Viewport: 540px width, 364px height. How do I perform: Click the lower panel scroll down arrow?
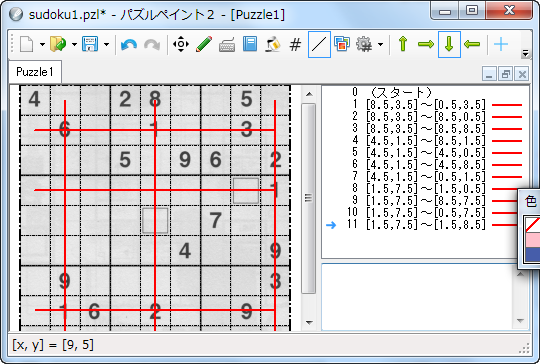pos(520,321)
